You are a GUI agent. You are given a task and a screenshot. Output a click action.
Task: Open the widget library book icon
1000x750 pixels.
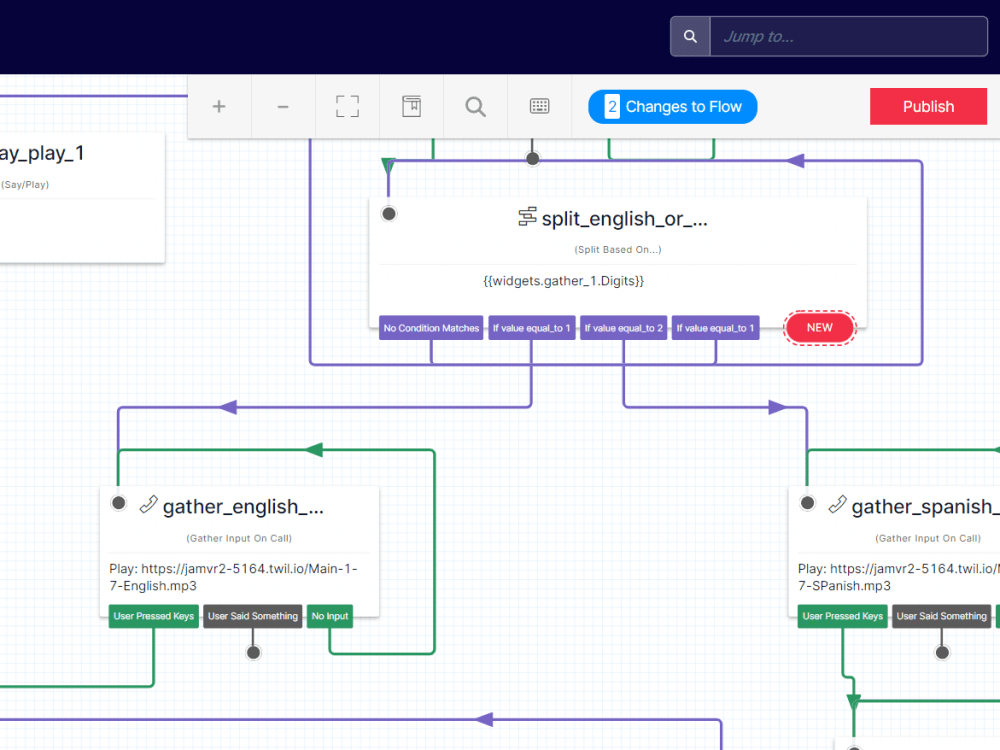411,106
